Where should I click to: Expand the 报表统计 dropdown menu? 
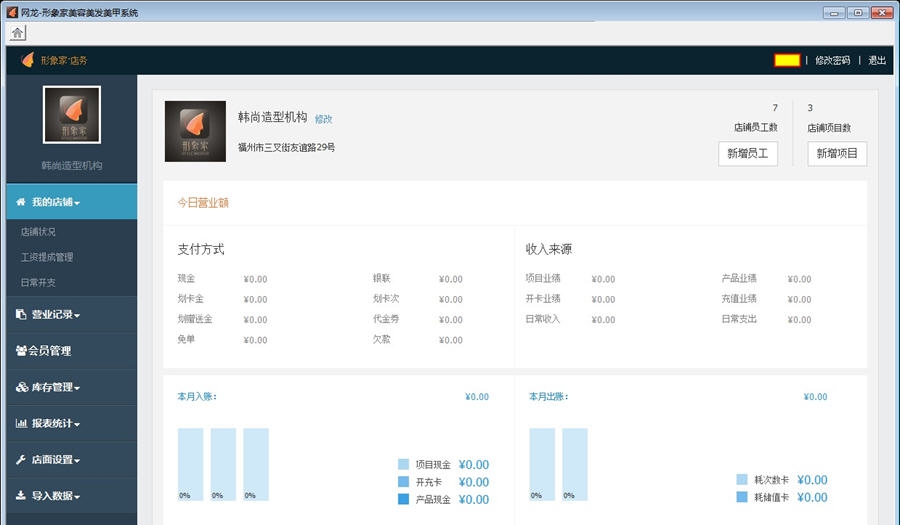click(x=56, y=424)
